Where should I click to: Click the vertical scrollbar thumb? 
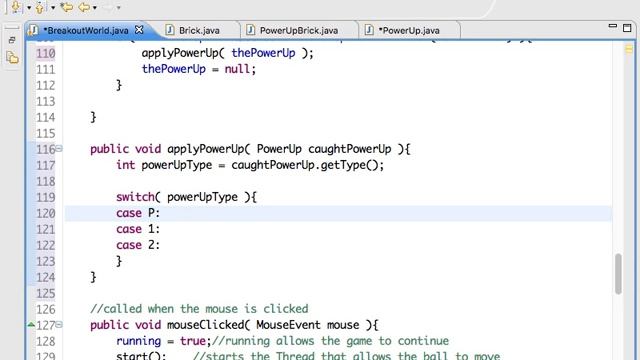pos(618,273)
